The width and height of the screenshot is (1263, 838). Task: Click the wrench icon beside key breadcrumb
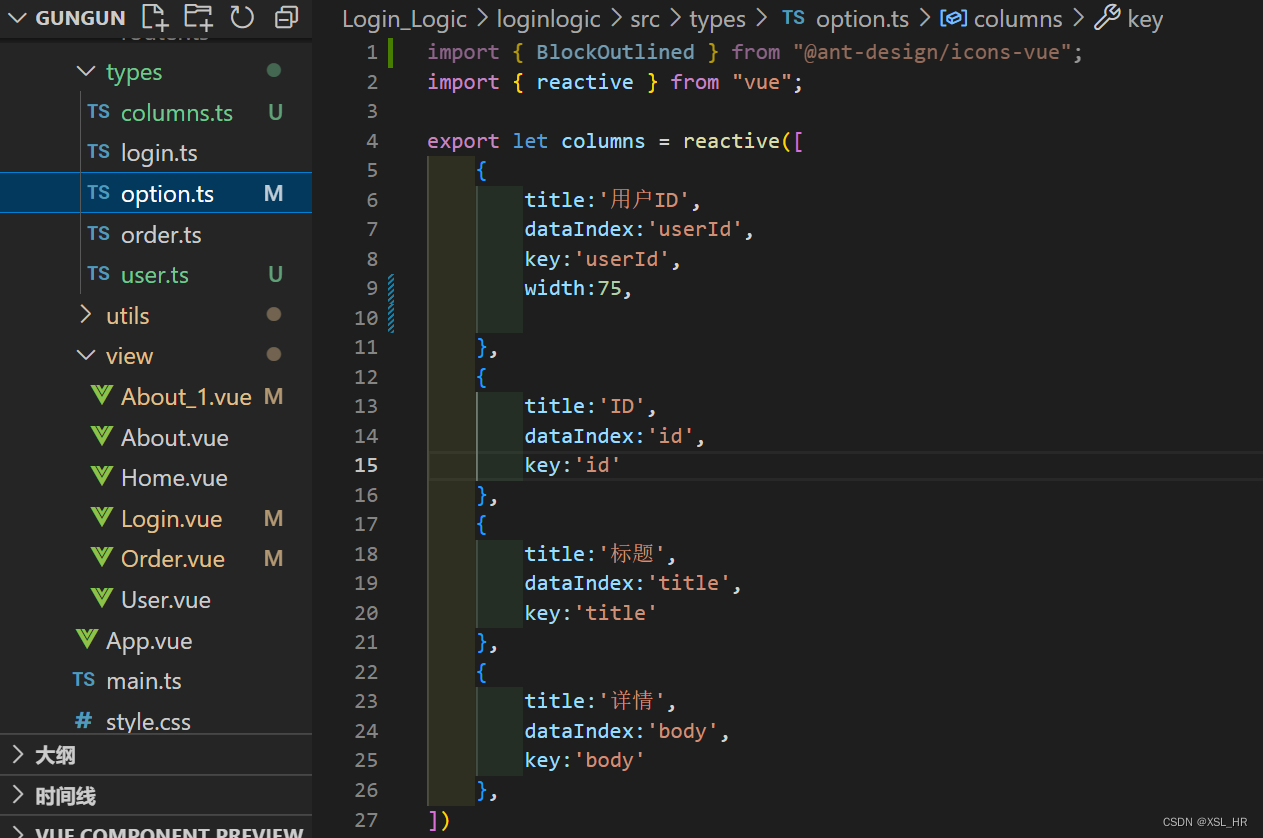click(x=1106, y=18)
